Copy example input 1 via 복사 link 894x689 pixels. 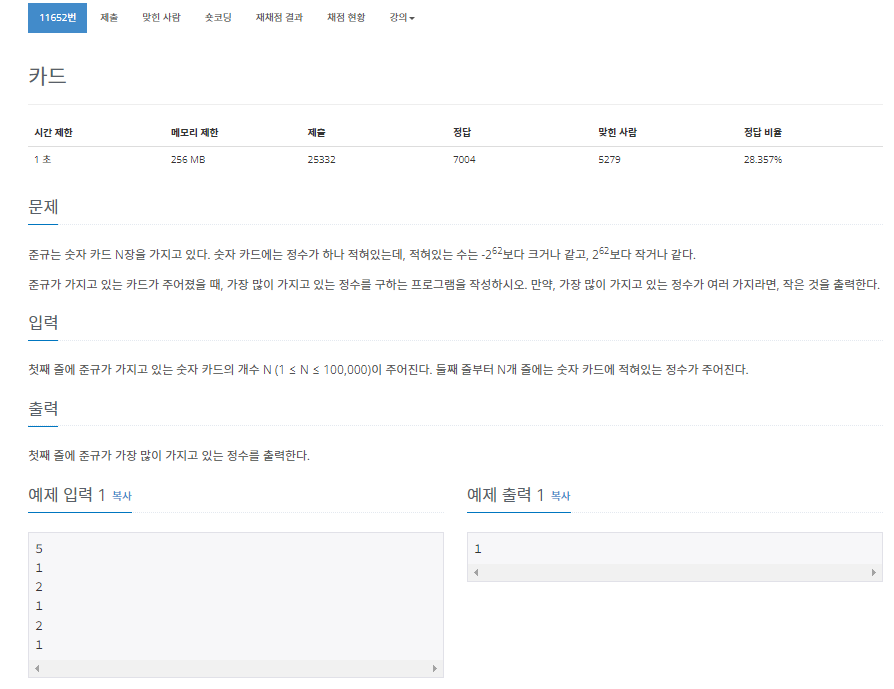pyautogui.click(x=121, y=496)
